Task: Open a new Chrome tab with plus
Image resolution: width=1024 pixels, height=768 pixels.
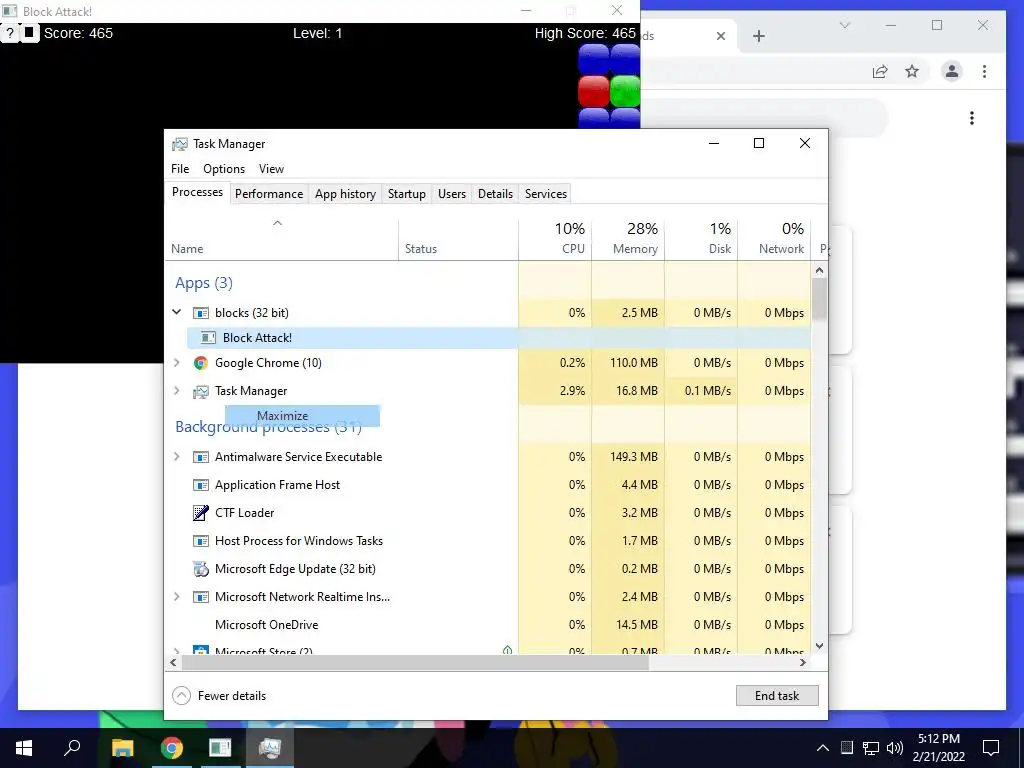Action: pyautogui.click(x=759, y=36)
